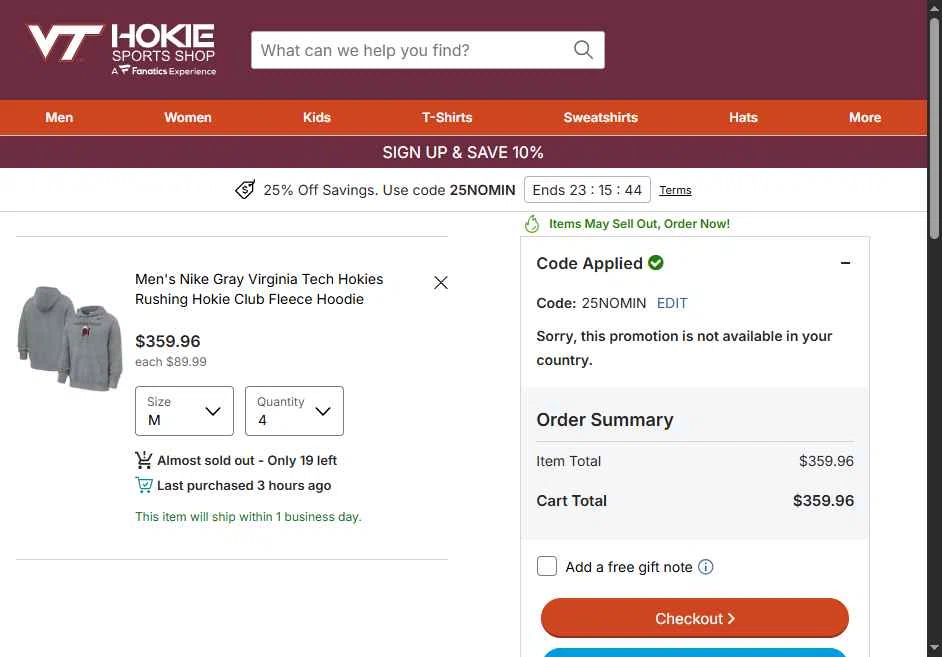This screenshot has width=942, height=657.
Task: Open the More menu item
Action: [x=865, y=118]
